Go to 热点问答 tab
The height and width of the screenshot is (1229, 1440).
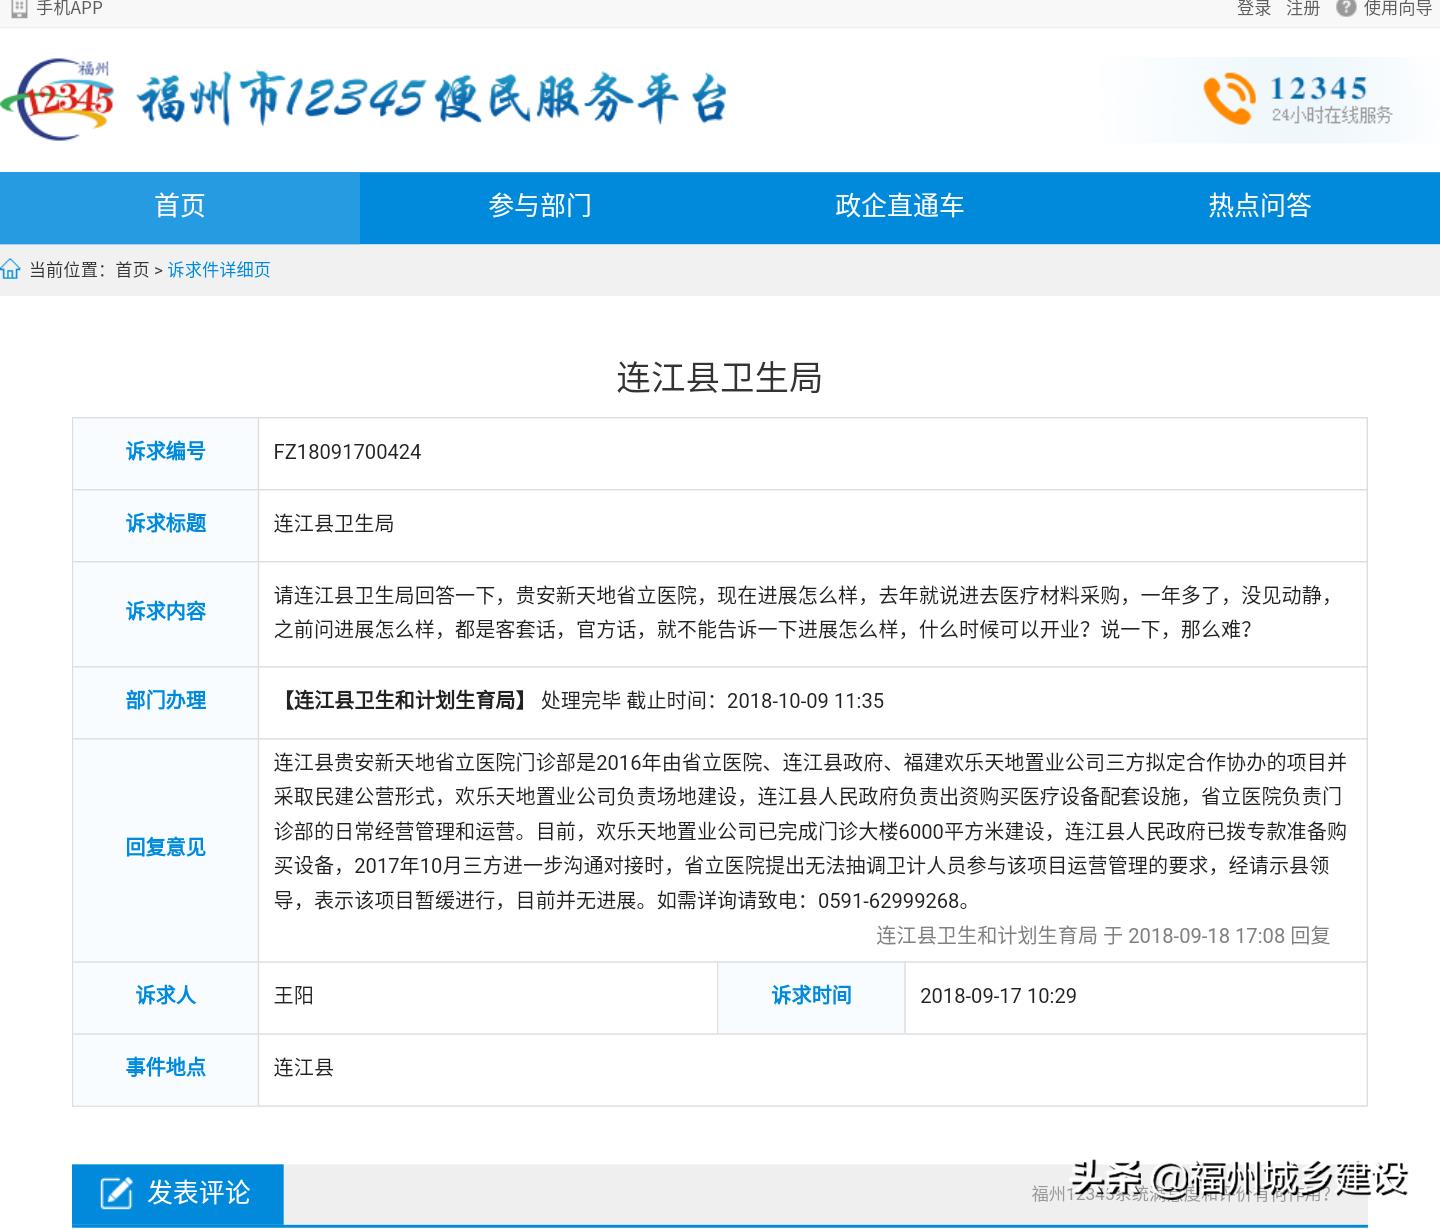1259,206
